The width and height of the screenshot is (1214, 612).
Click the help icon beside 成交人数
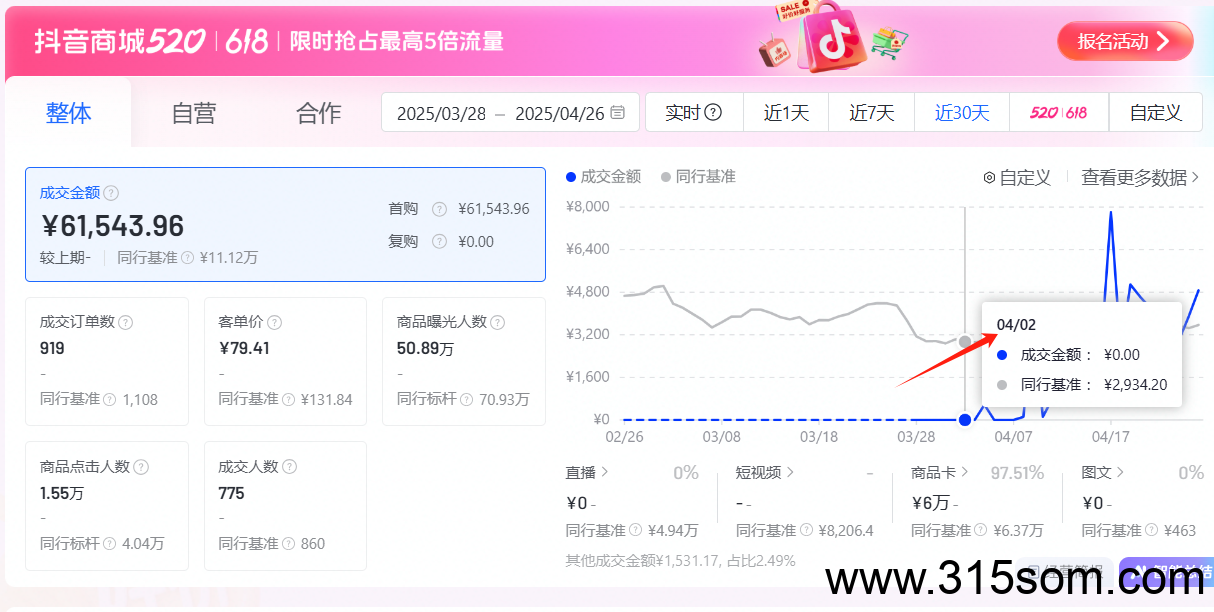[289, 467]
